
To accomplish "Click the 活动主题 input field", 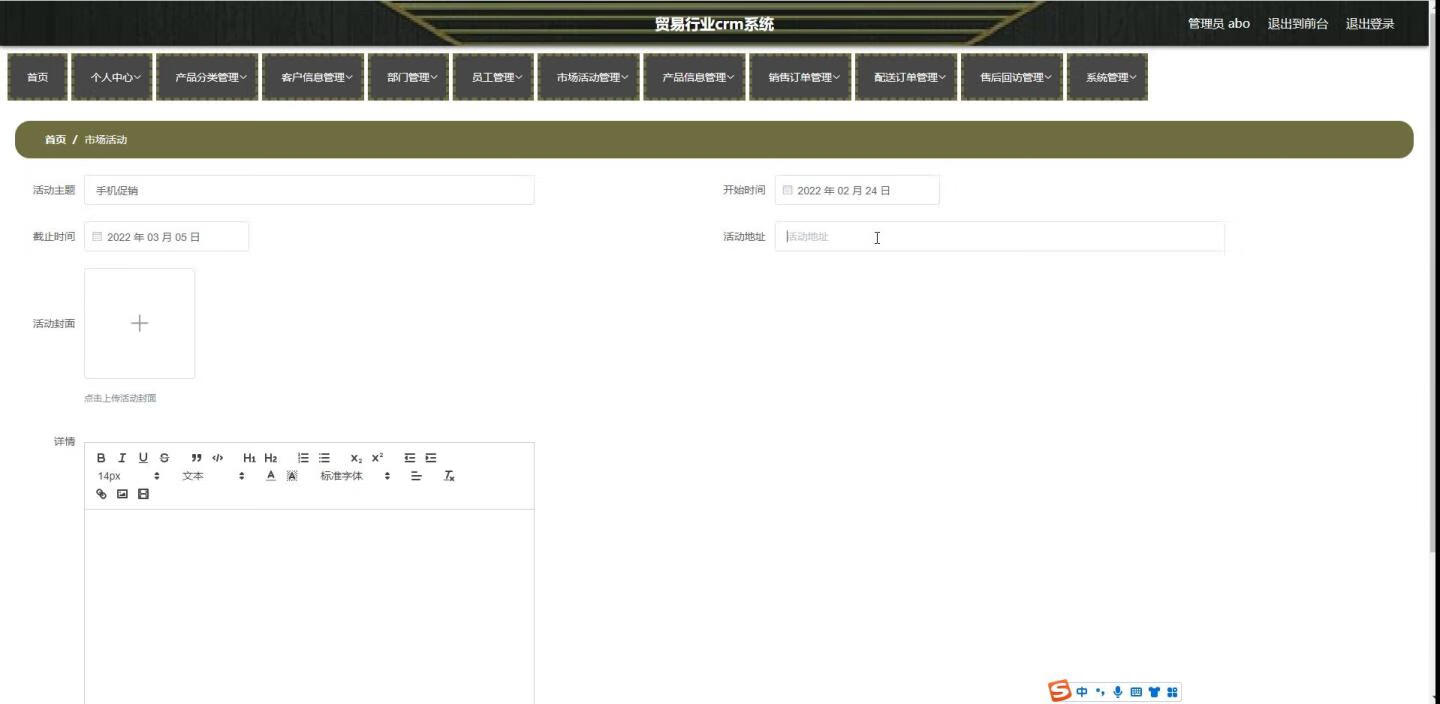I will coord(309,190).
